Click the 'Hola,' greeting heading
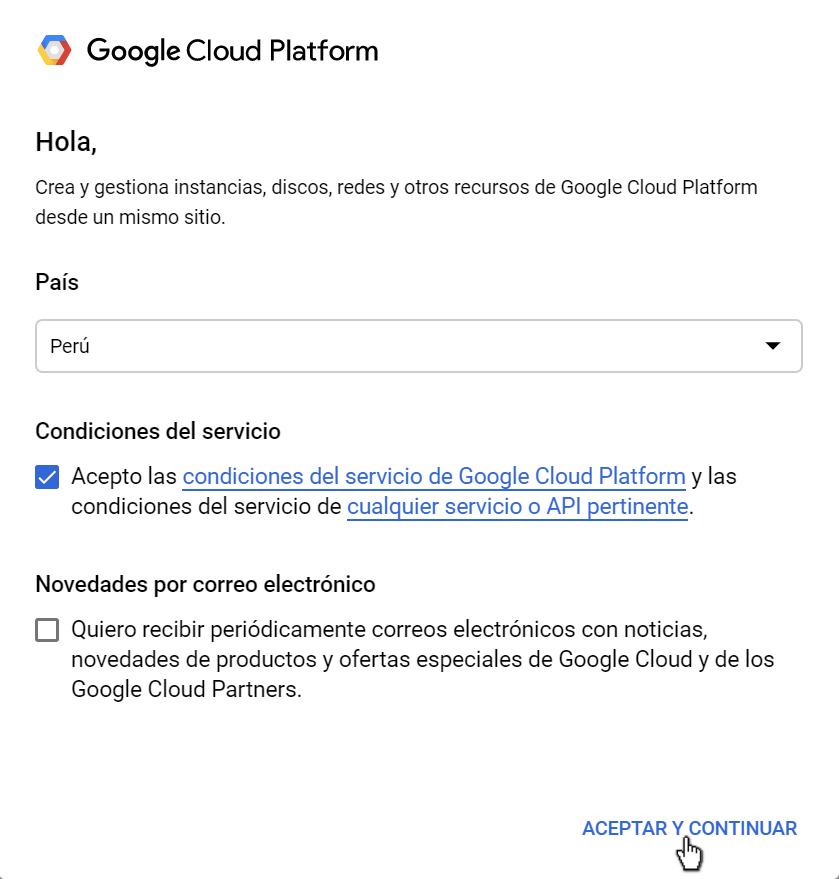Screen dimensions: 839x879 66,142
